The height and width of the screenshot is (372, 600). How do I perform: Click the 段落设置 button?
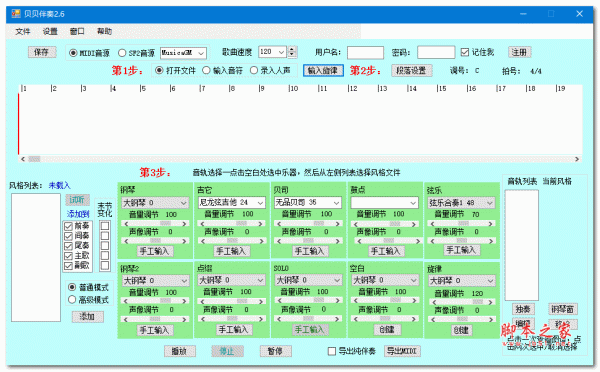pos(411,70)
